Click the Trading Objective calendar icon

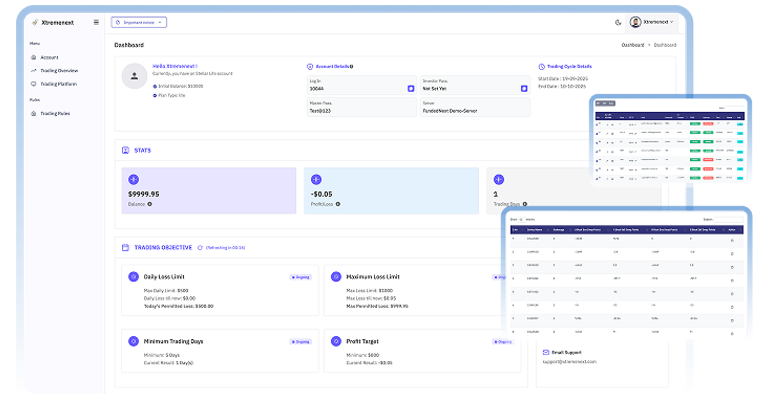tap(125, 247)
